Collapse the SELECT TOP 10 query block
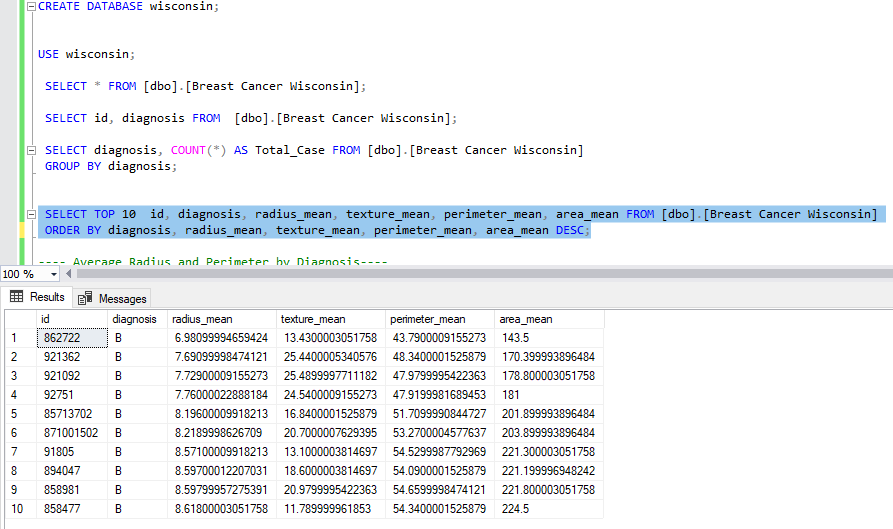893x529 pixels. coord(32,214)
